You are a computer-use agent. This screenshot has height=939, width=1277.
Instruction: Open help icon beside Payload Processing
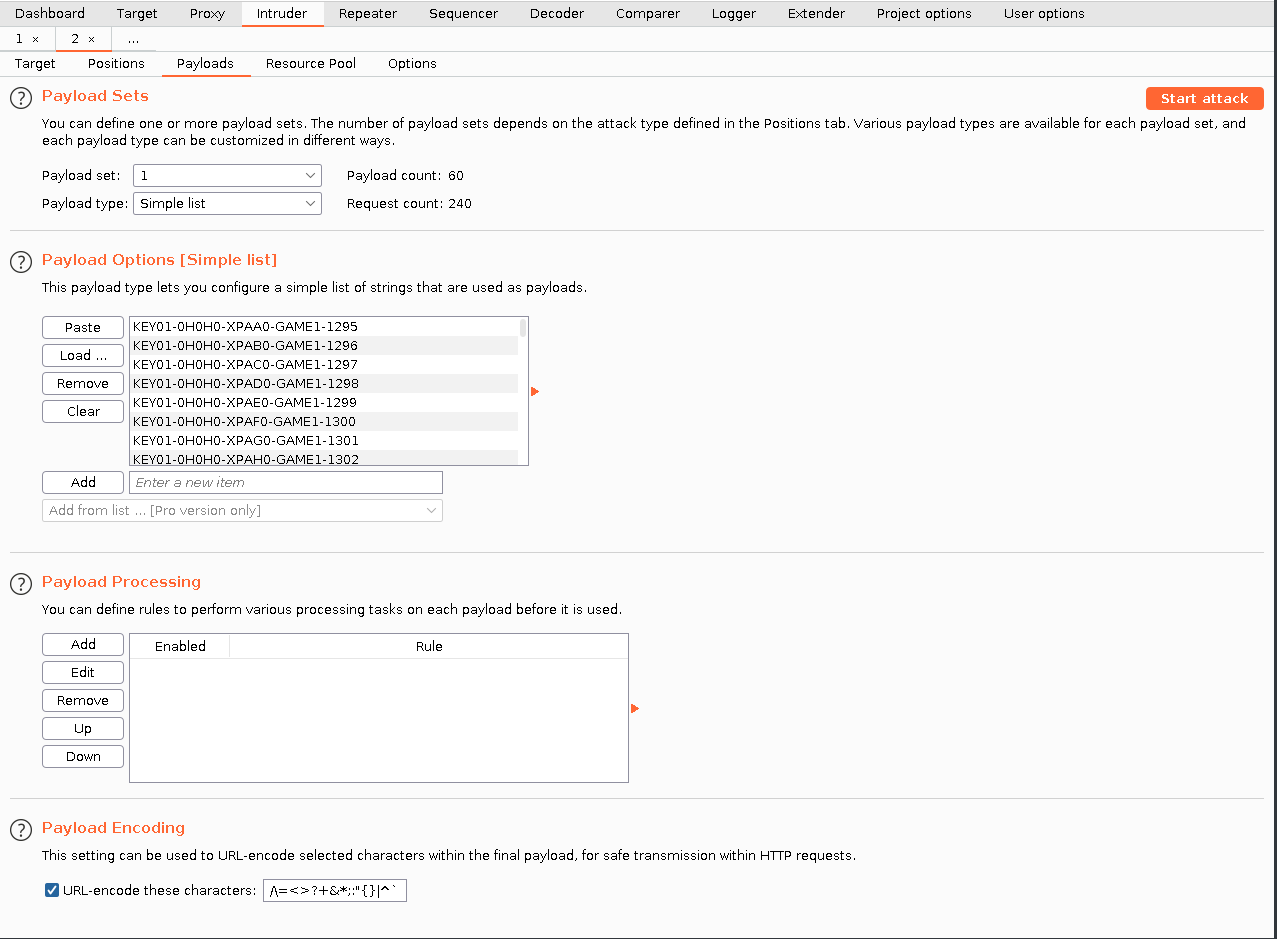[20, 584]
